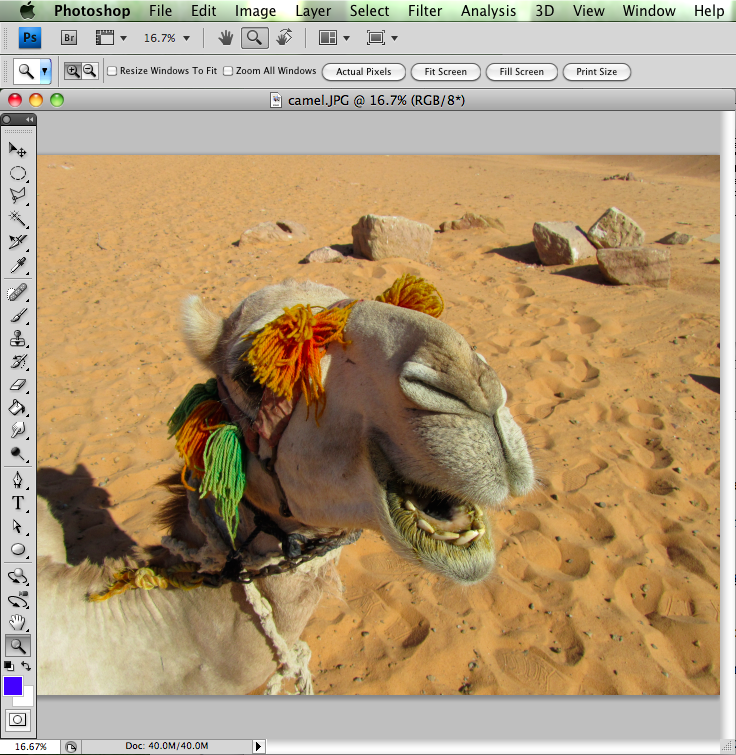Click the Ps application logo
This screenshot has height=755, width=736.
coord(30,38)
